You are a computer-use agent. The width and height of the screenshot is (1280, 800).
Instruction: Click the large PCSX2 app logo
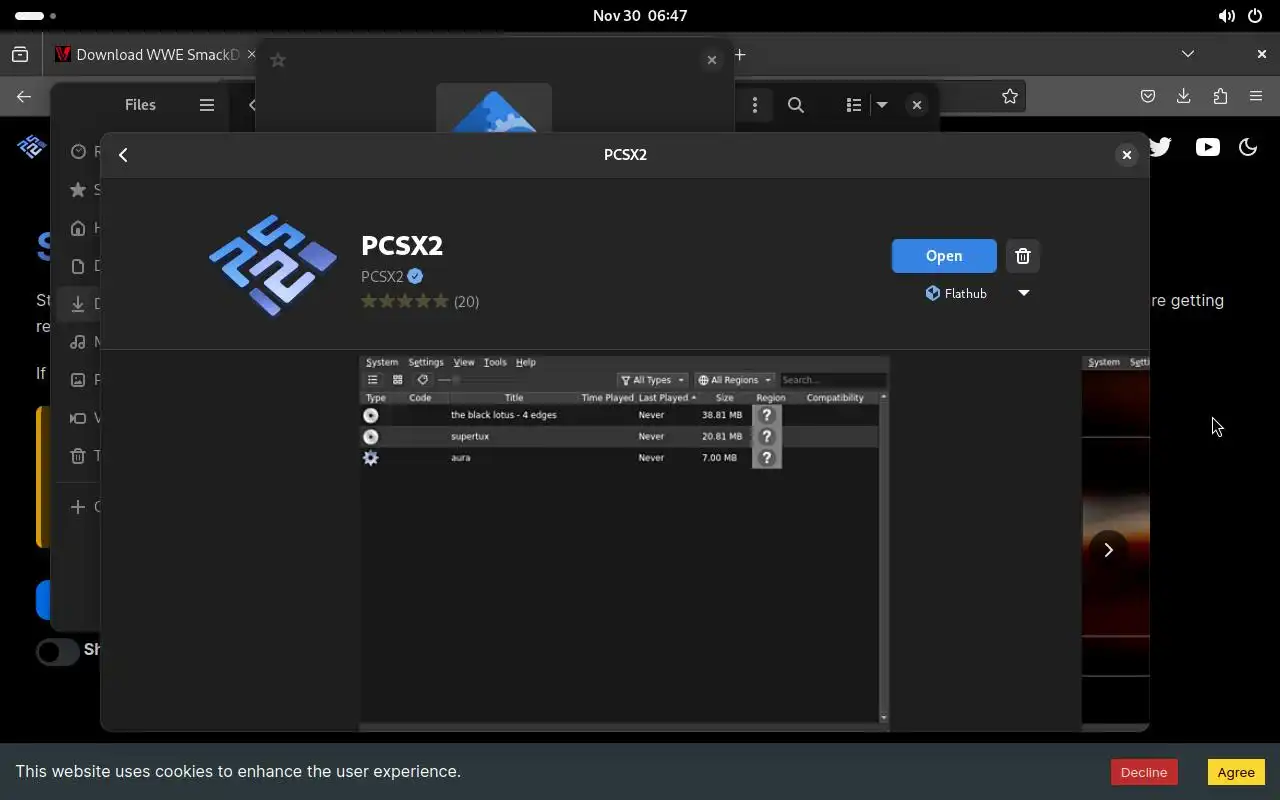[273, 265]
